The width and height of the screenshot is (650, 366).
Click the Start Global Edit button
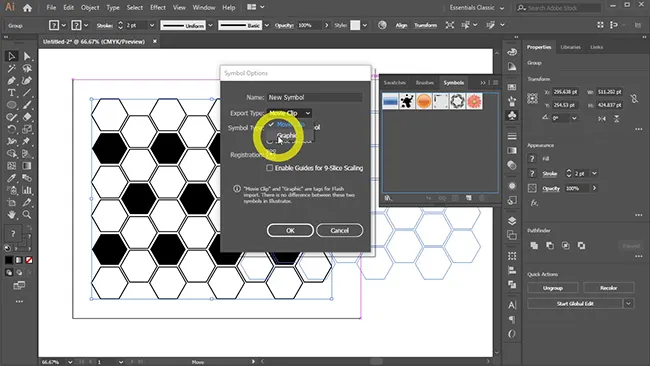(575, 303)
